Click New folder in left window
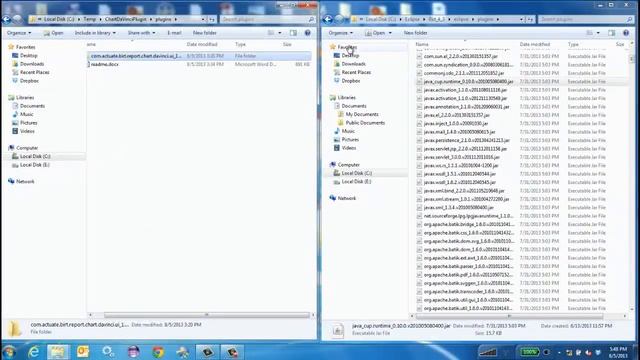Screen dimensions: 640x360 click(204, 33)
